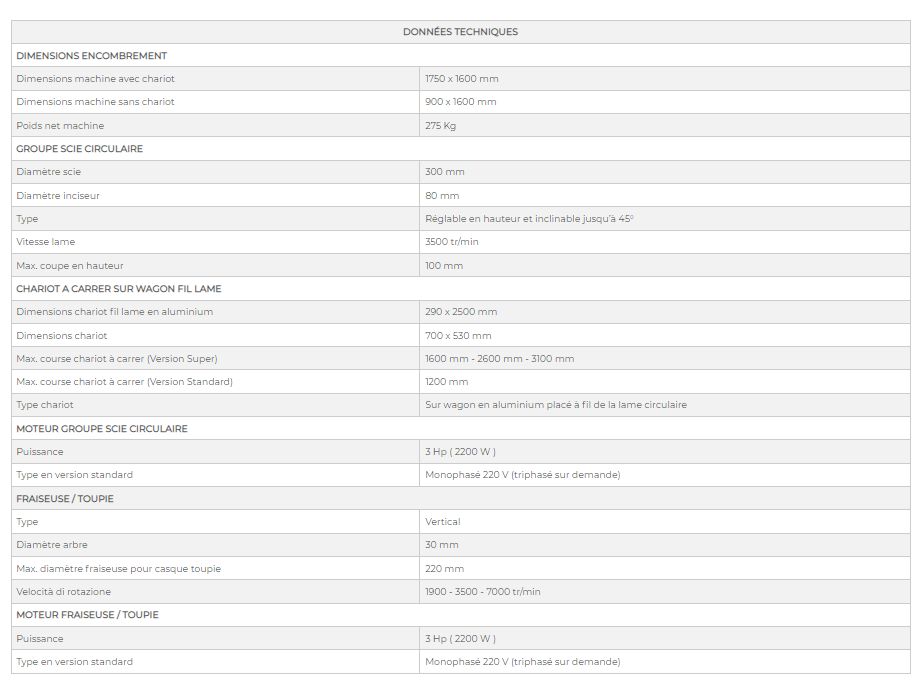Select the 1600 mm - 2600 mm - 3100 mm cell
This screenshot has width=919, height=681.
click(499, 359)
